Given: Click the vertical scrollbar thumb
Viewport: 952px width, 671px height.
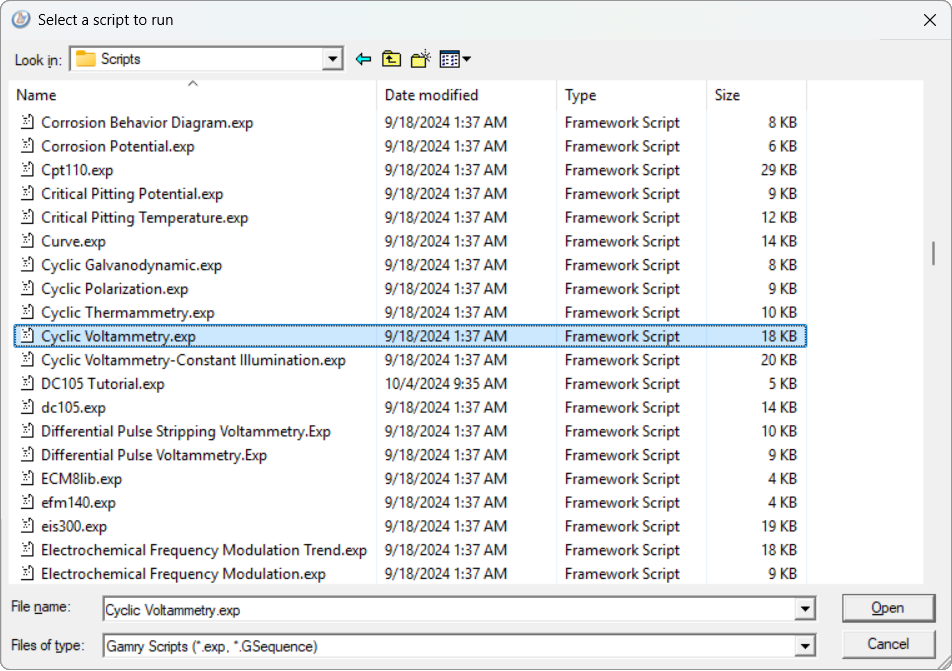Looking at the screenshot, I should point(933,253).
